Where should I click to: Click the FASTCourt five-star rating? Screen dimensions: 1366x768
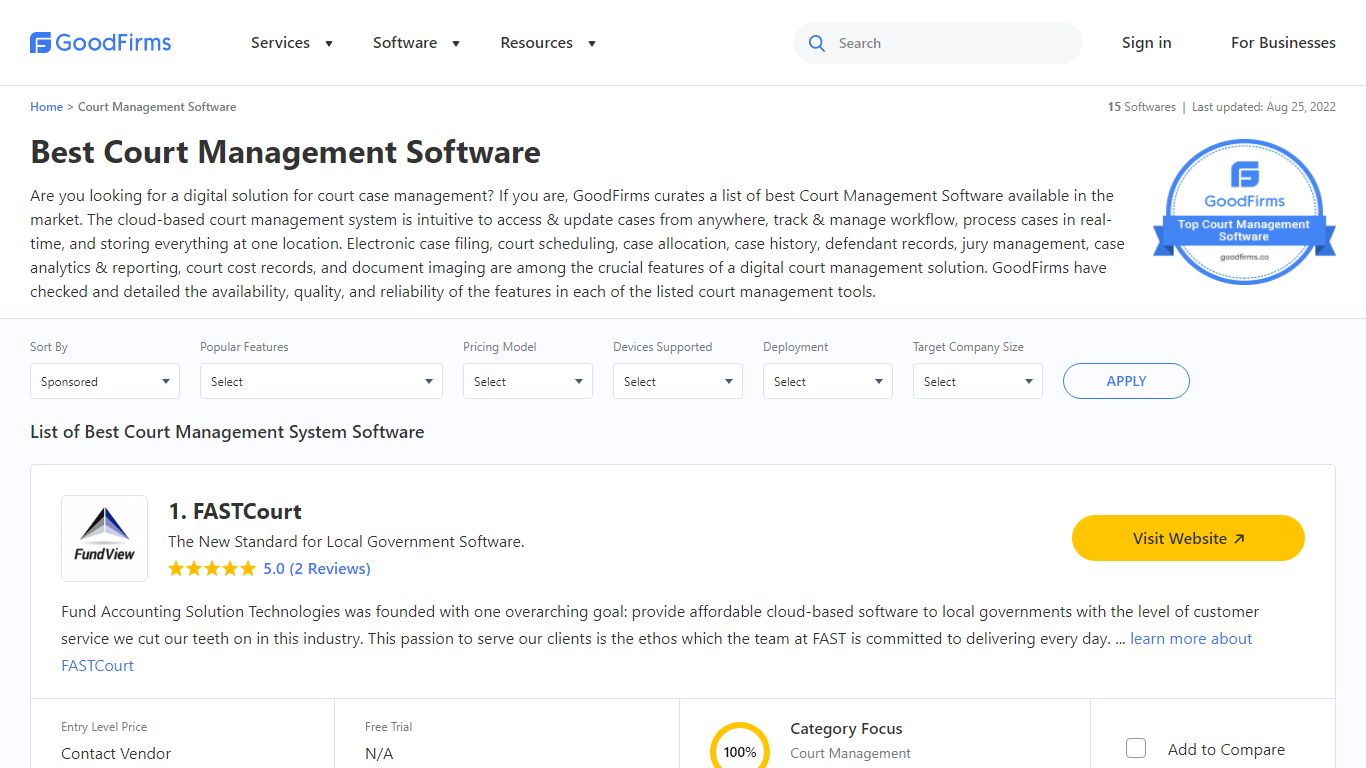(x=212, y=569)
